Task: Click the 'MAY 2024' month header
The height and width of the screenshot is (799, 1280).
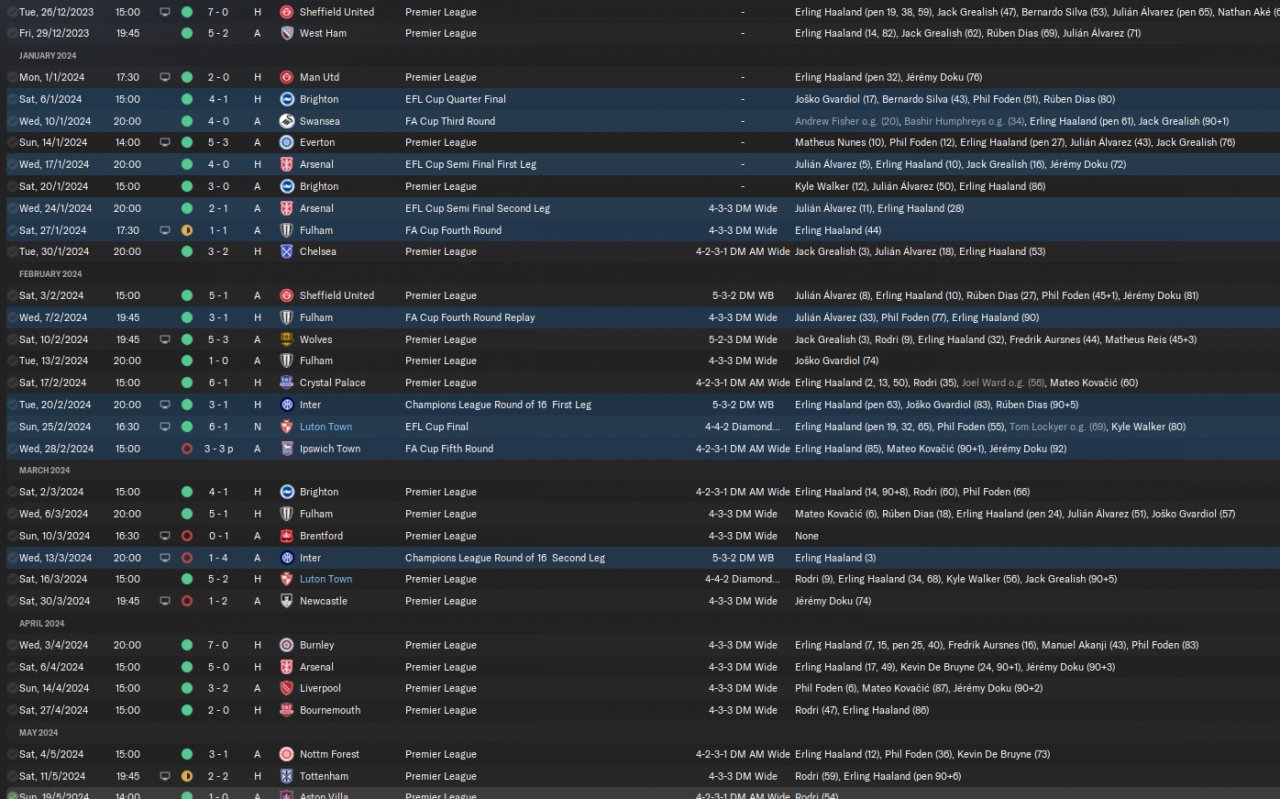Action: [39, 732]
